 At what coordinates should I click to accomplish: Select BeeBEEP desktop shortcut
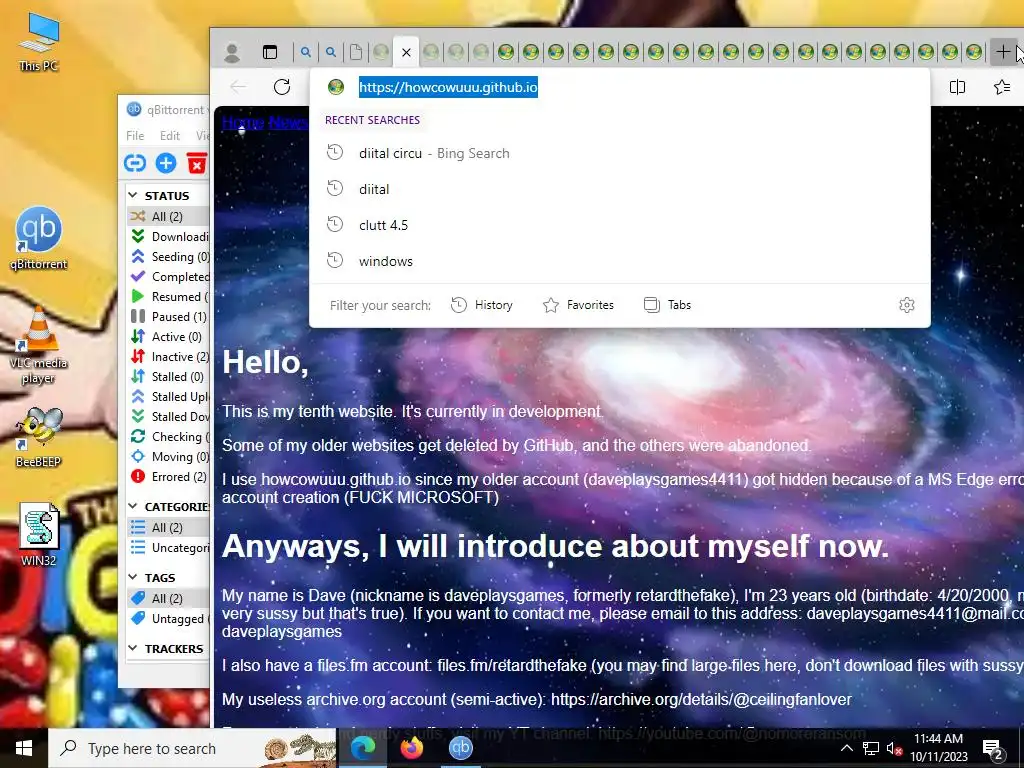coord(39,437)
